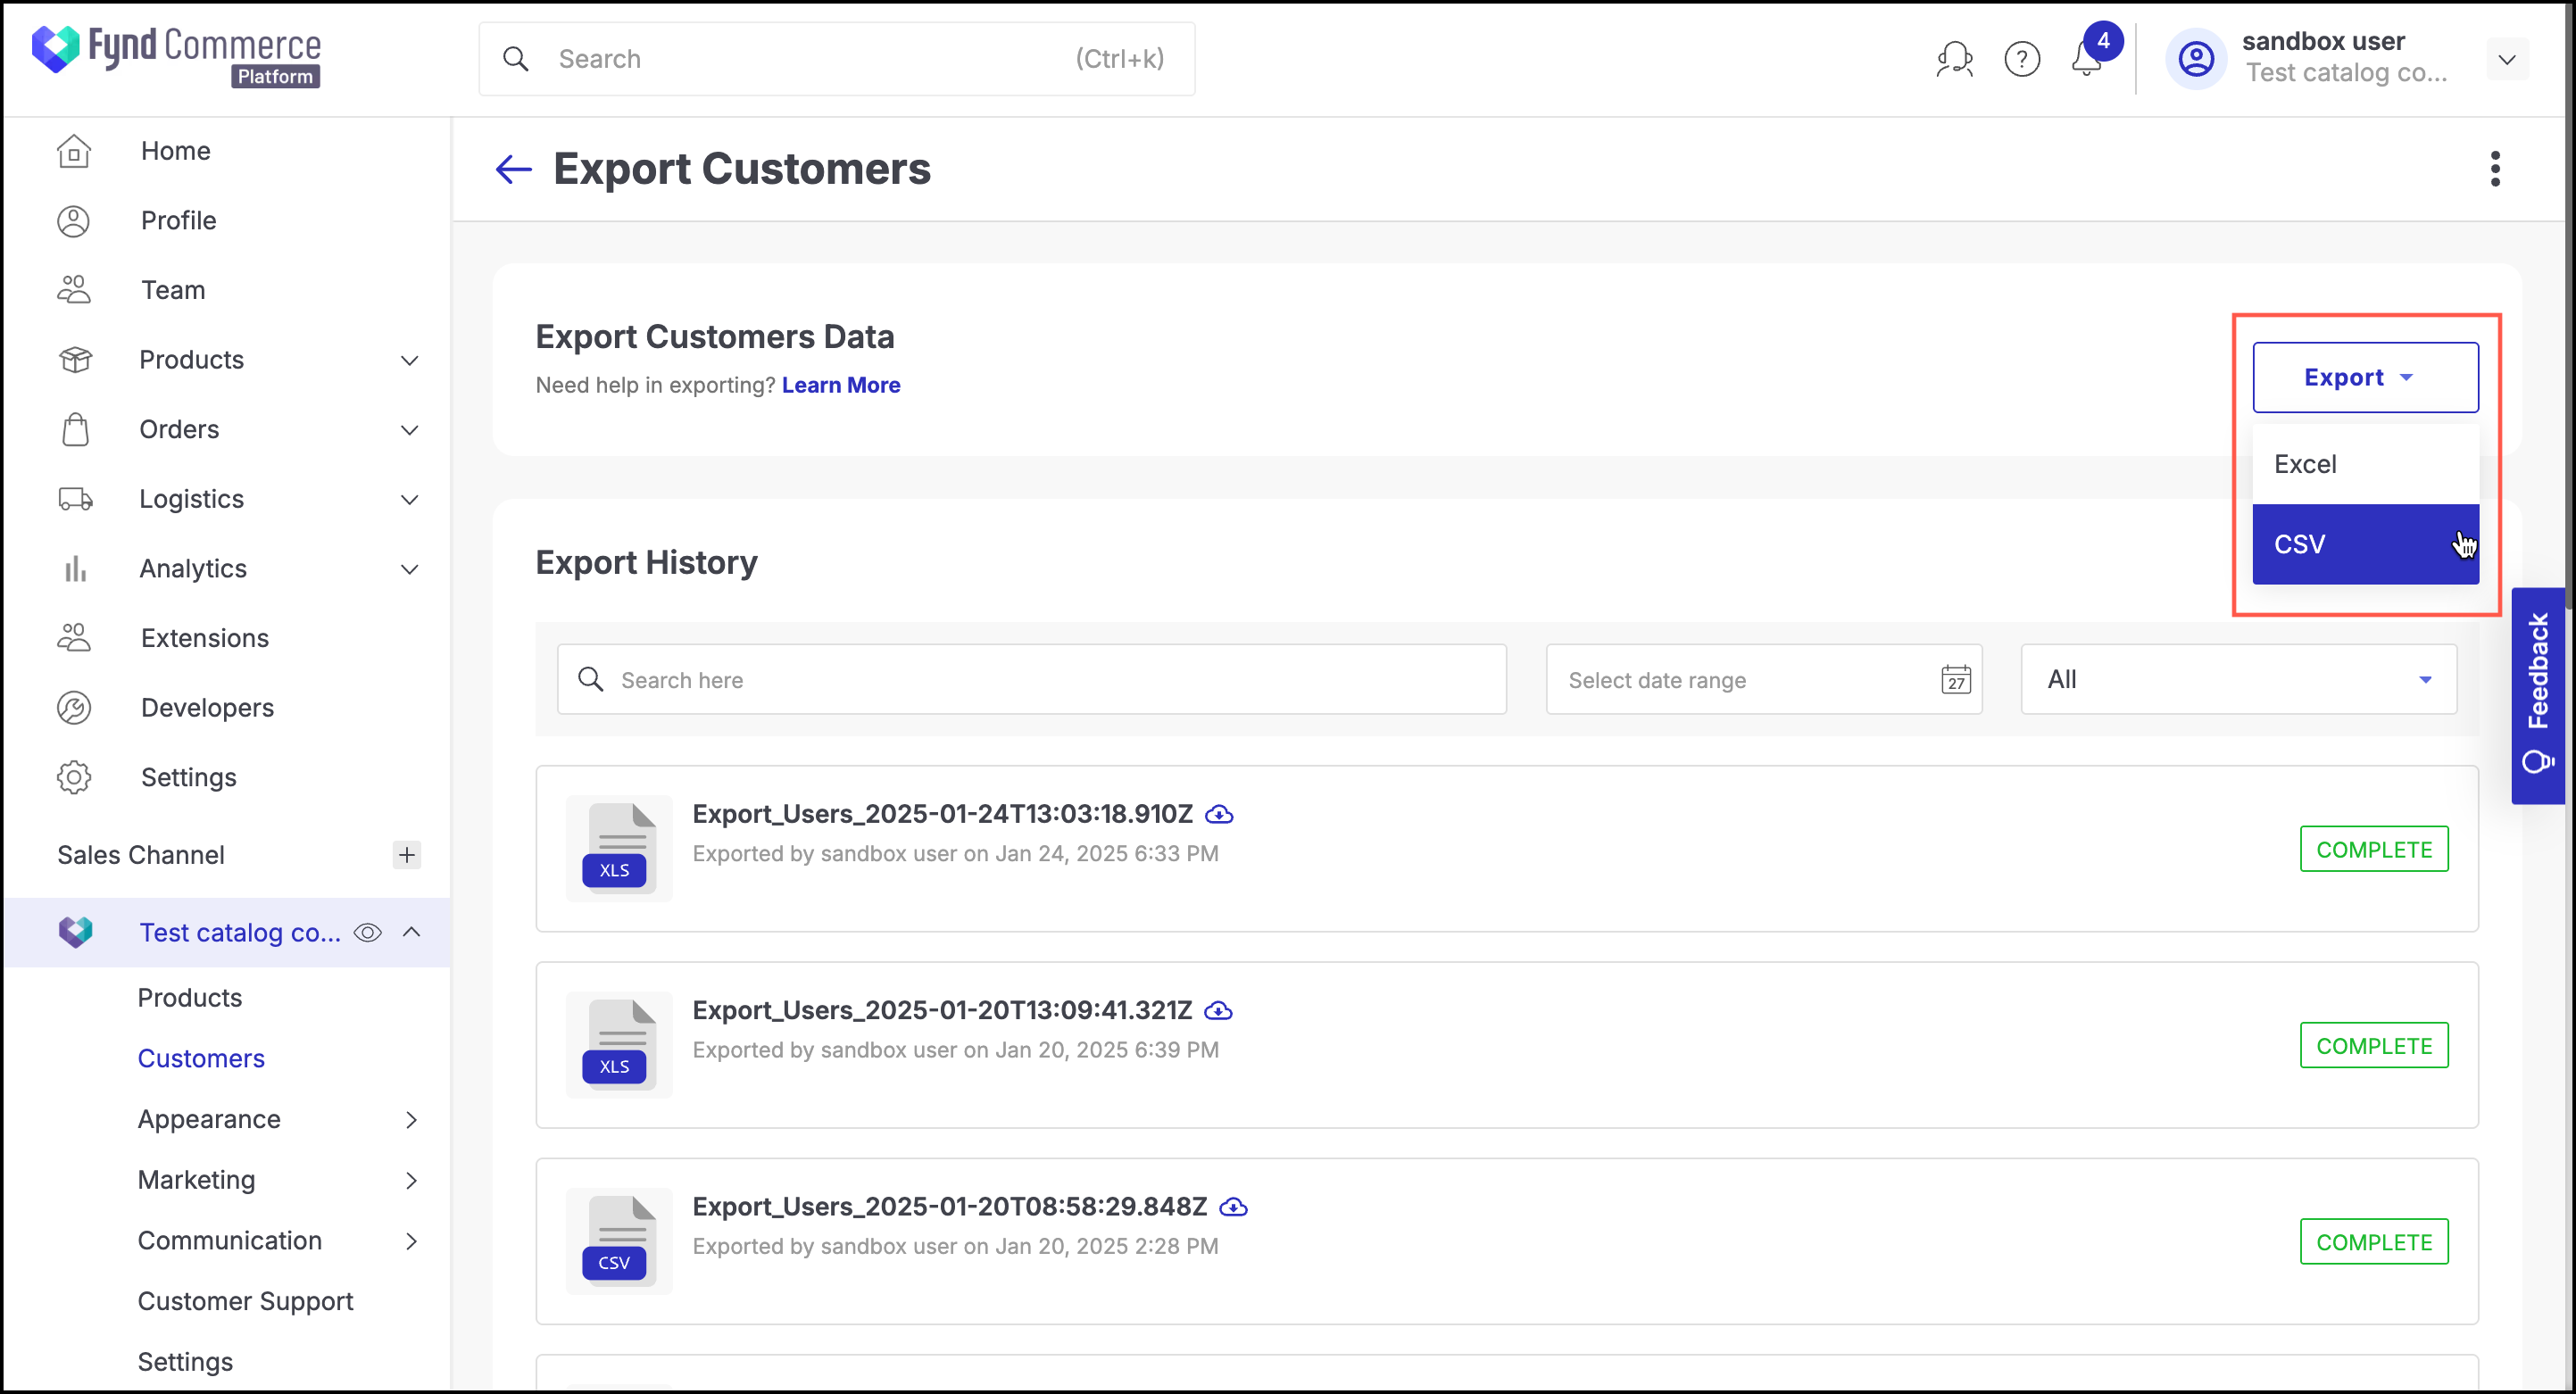The image size is (2576, 1394).
Task: Click CSV file icon of Jan 20 2:28 PM export
Action: [619, 1241]
